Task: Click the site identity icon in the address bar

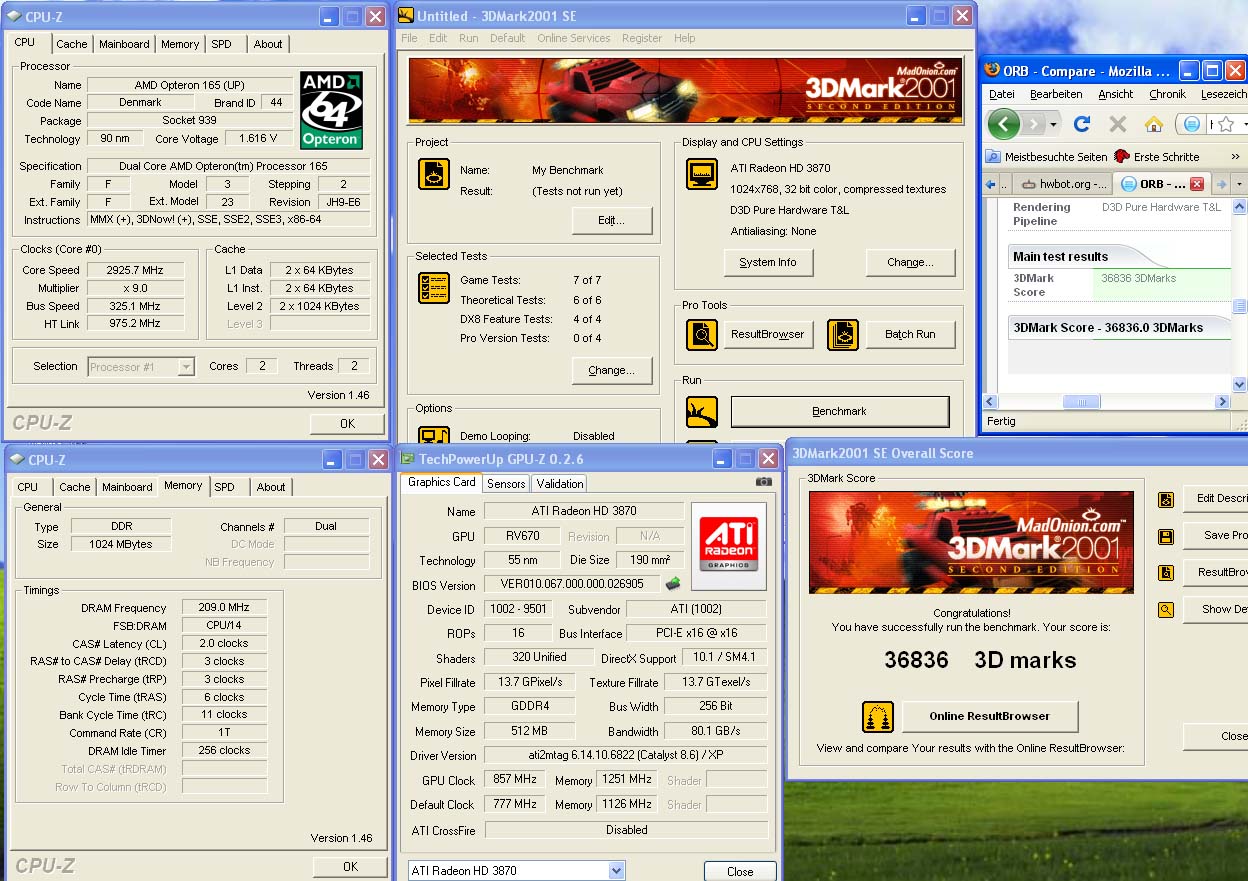Action: coord(1191,124)
